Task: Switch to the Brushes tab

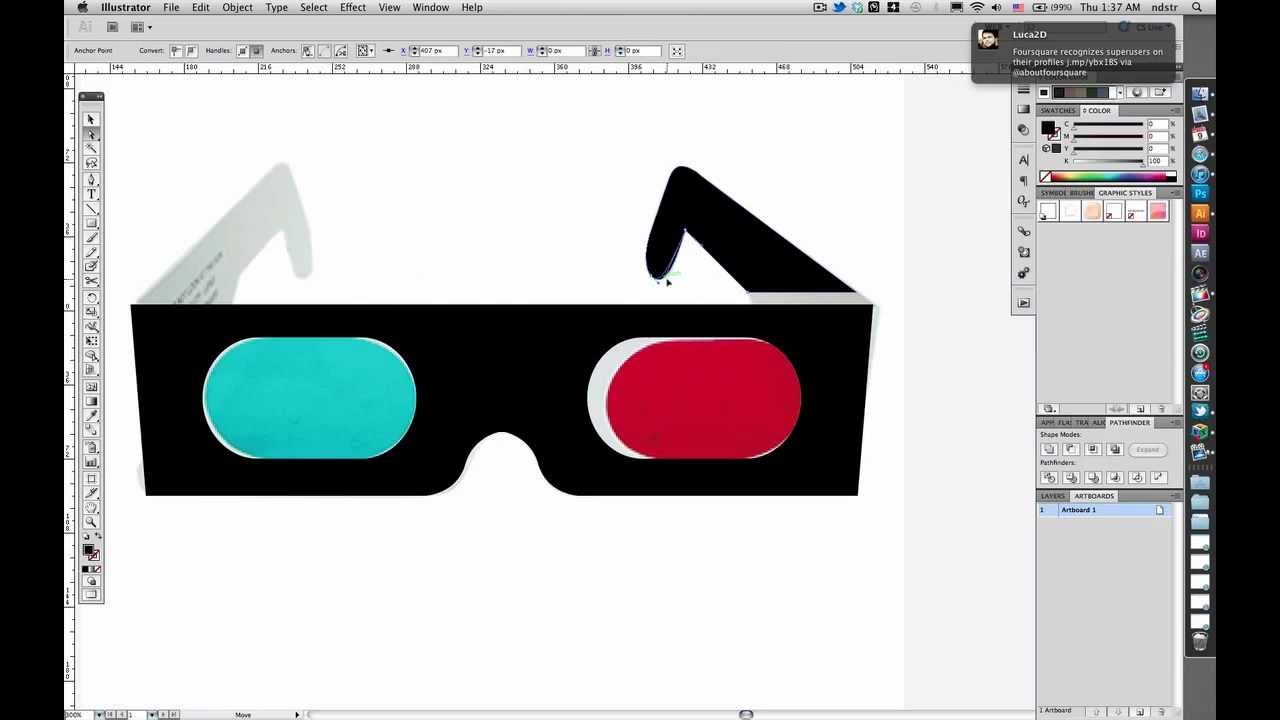Action: [1081, 193]
